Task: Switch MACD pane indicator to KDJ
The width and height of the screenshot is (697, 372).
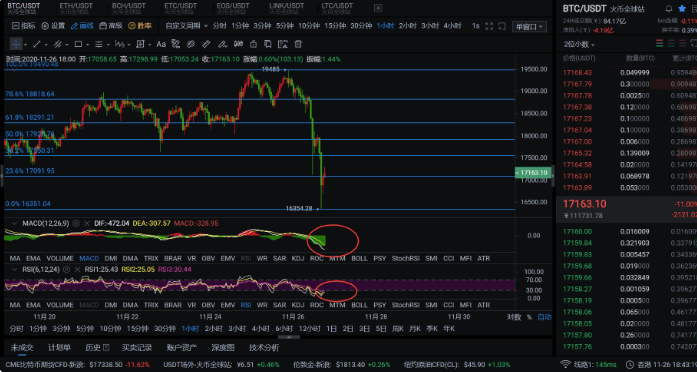Action: click(298, 258)
